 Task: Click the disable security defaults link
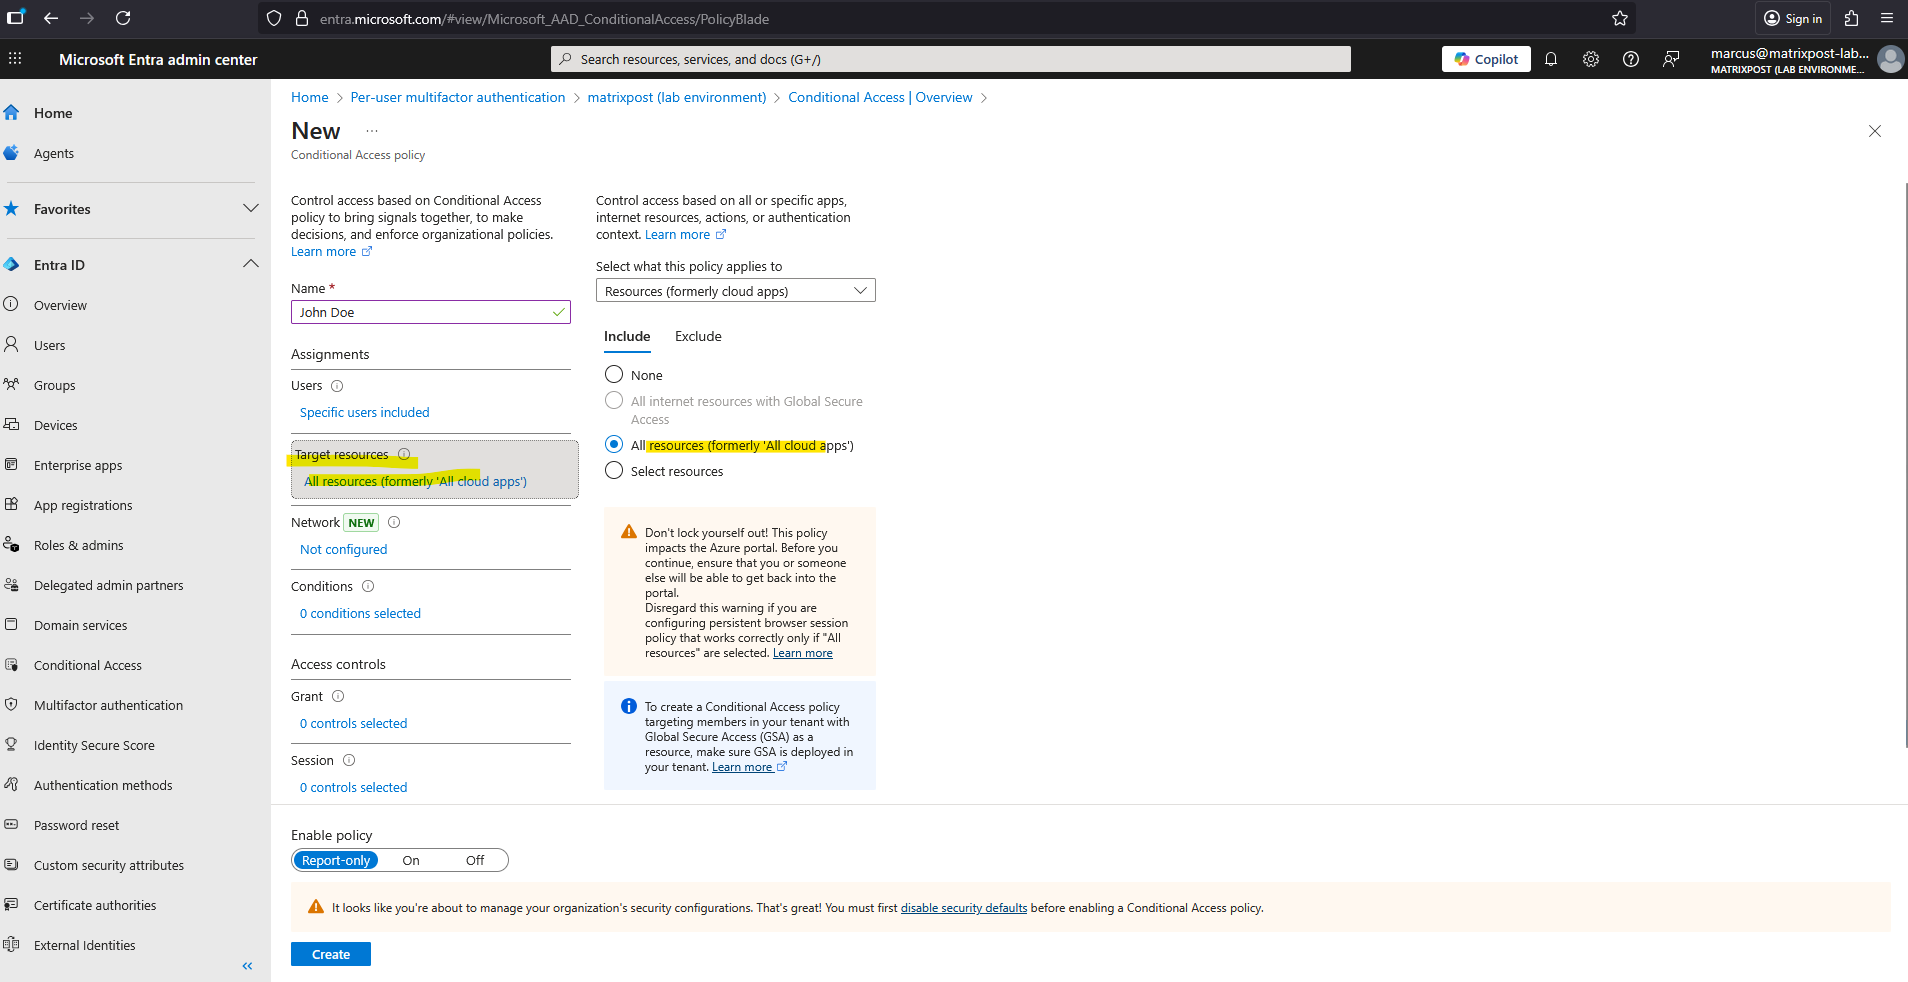coord(964,908)
